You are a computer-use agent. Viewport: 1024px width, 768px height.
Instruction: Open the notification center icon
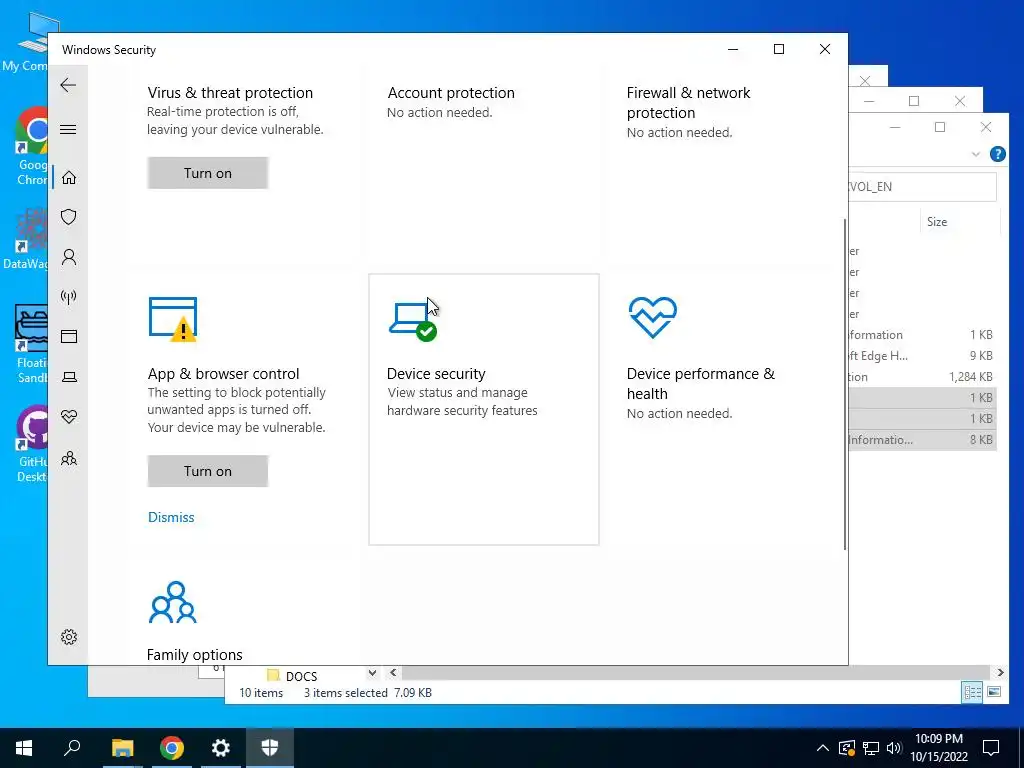point(991,748)
